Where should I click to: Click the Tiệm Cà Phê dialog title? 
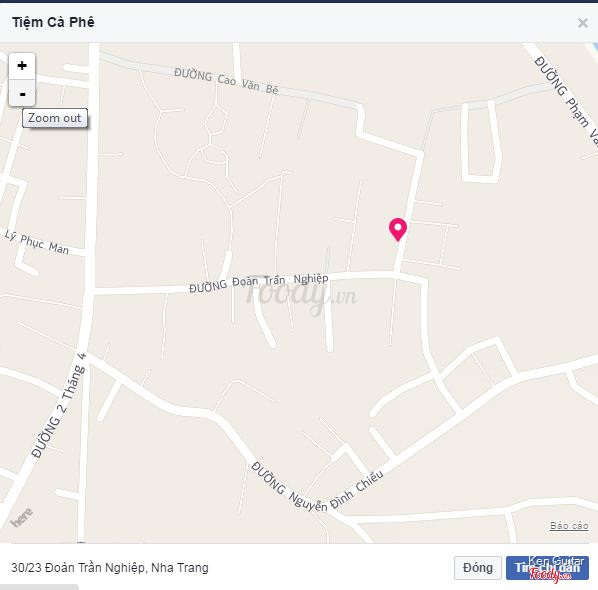[53, 22]
